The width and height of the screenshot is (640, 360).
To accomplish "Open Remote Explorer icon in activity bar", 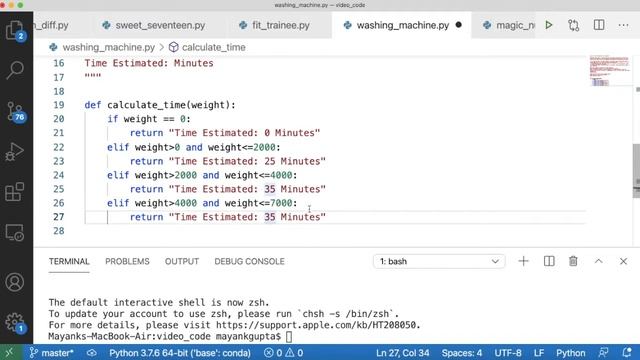I will tap(15, 233).
